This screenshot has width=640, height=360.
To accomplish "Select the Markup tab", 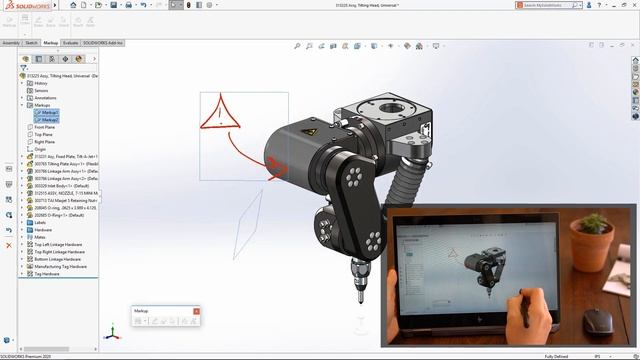I will 51,43.
